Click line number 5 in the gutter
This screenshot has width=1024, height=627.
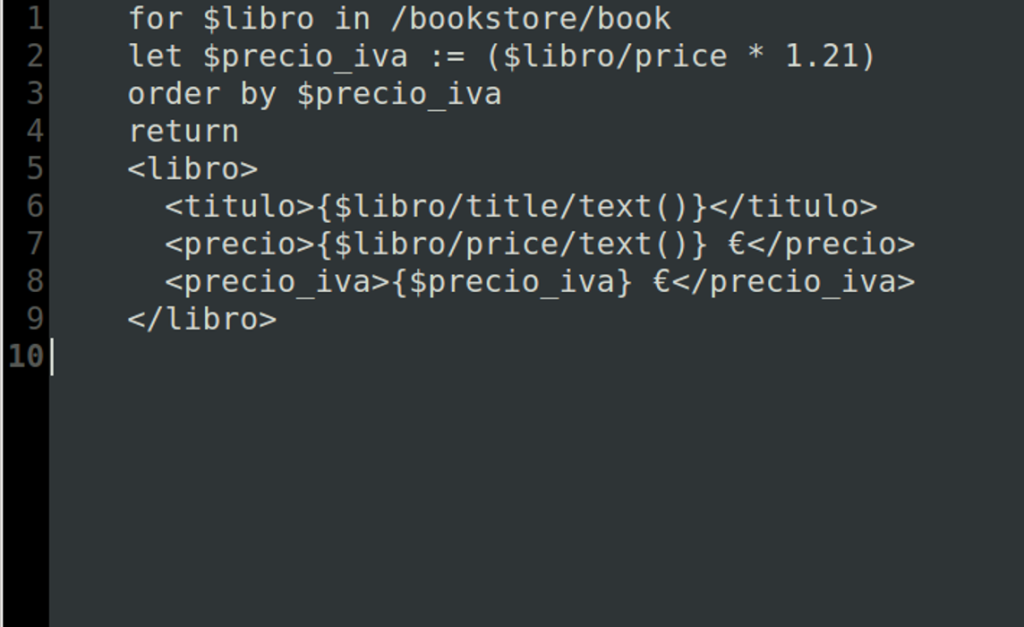tap(35, 169)
